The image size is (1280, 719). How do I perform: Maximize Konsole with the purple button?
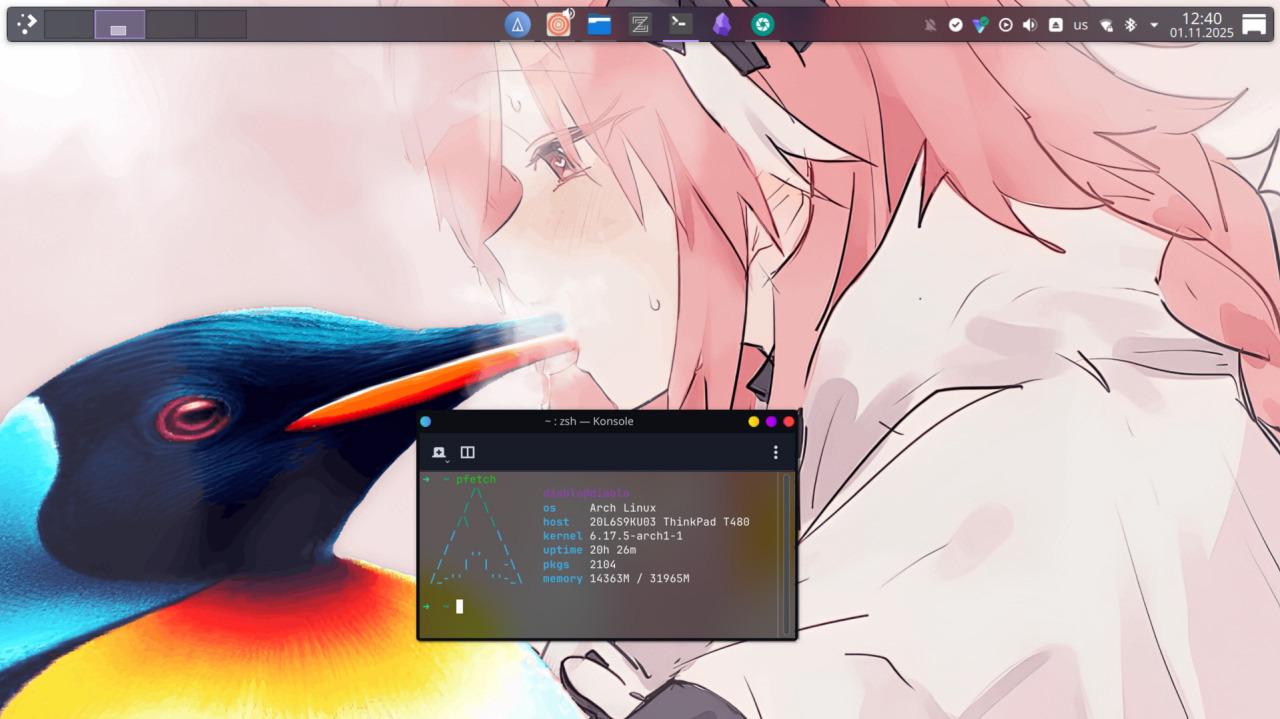click(x=771, y=421)
